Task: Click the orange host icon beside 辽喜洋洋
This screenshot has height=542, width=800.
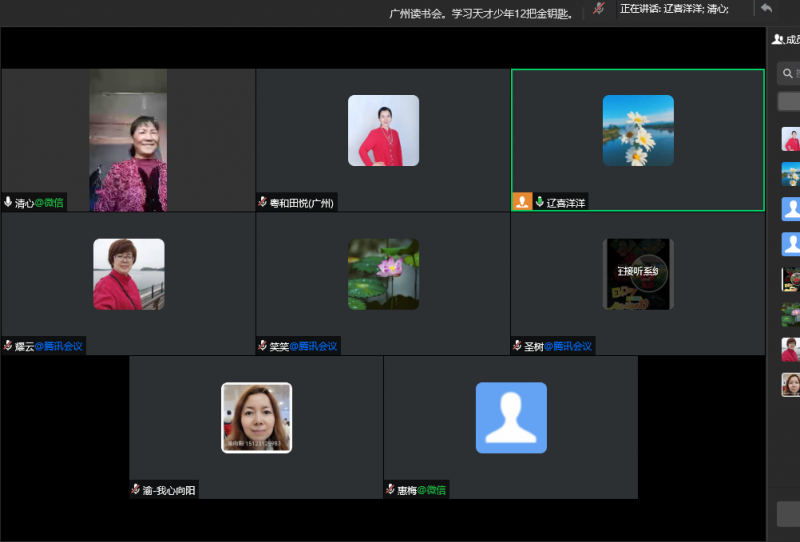Action: tap(522, 202)
